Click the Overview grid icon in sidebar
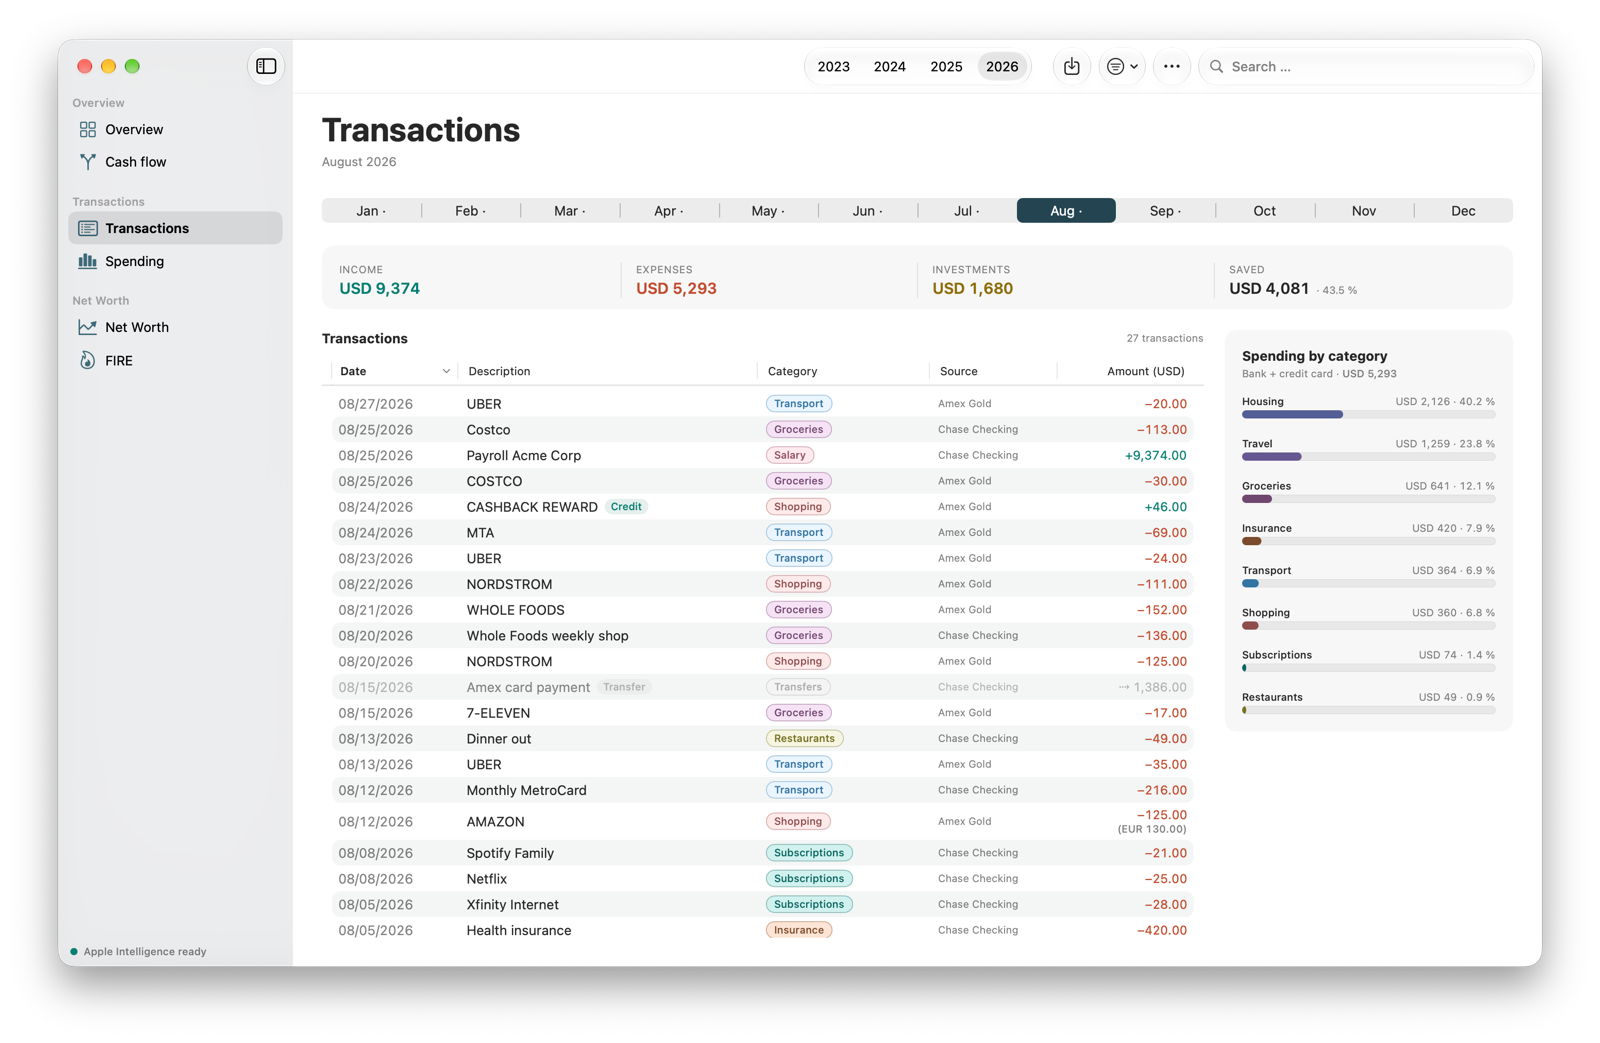Viewport: 1600px width, 1043px height. (88, 129)
